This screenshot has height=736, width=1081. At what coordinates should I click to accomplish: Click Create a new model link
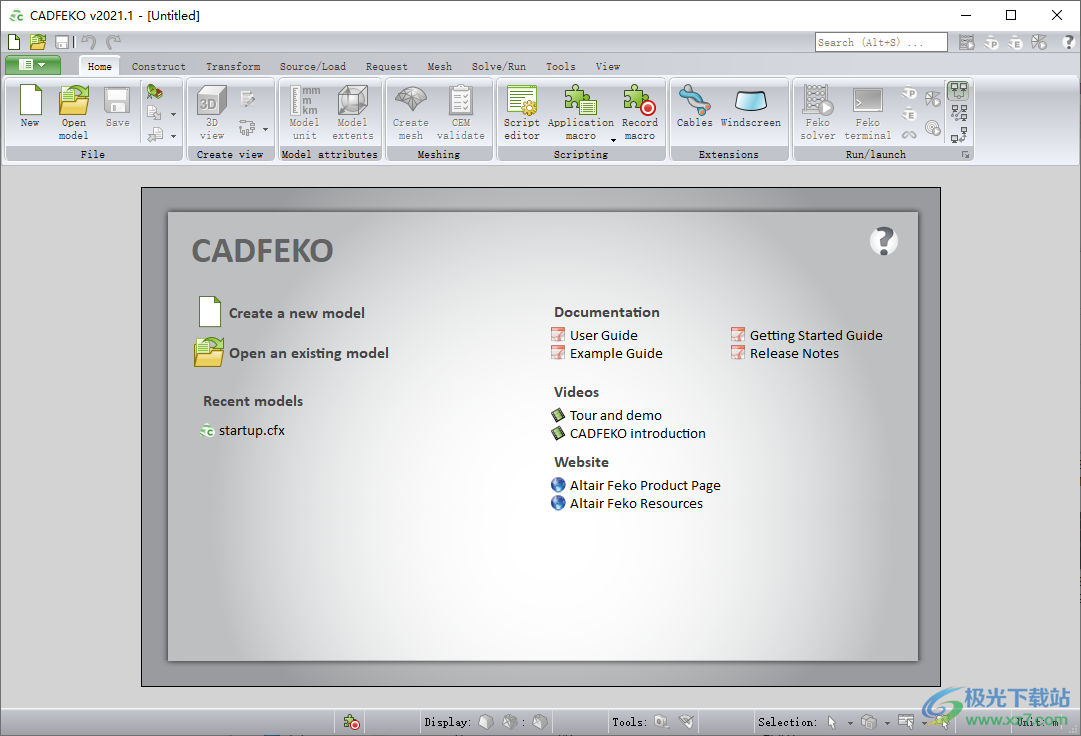pyautogui.click(x=281, y=313)
